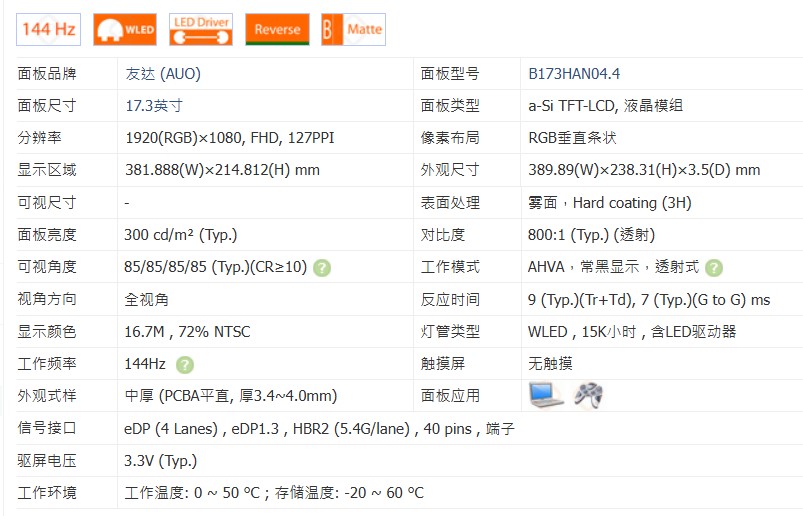Click the 面板品牌 row label
This screenshot has width=803, height=516.
click(x=47, y=74)
